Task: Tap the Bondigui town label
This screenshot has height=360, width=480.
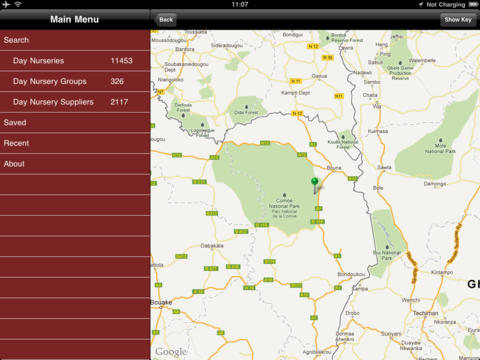Action: point(293,35)
